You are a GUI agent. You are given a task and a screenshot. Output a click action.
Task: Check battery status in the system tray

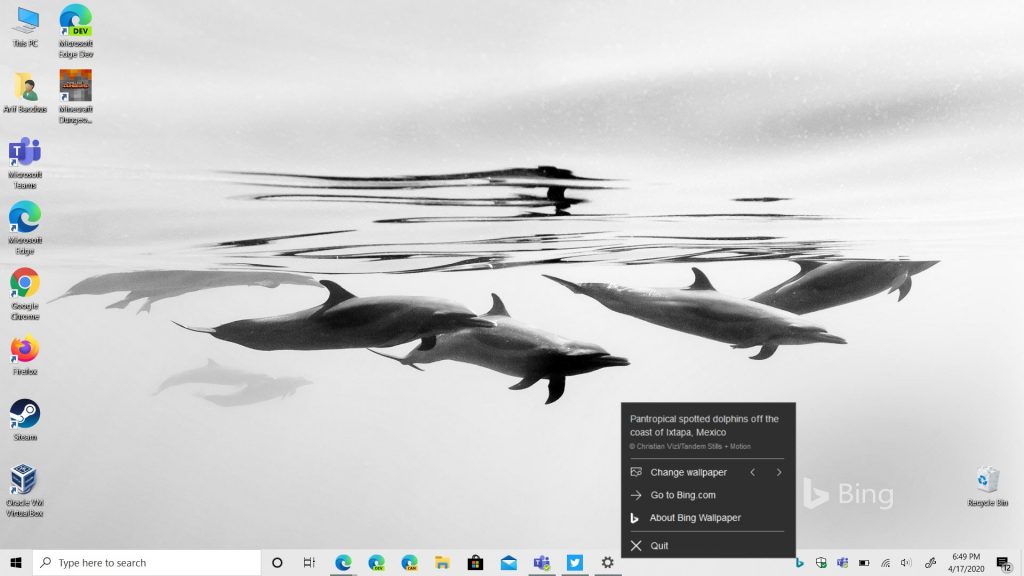(864, 563)
